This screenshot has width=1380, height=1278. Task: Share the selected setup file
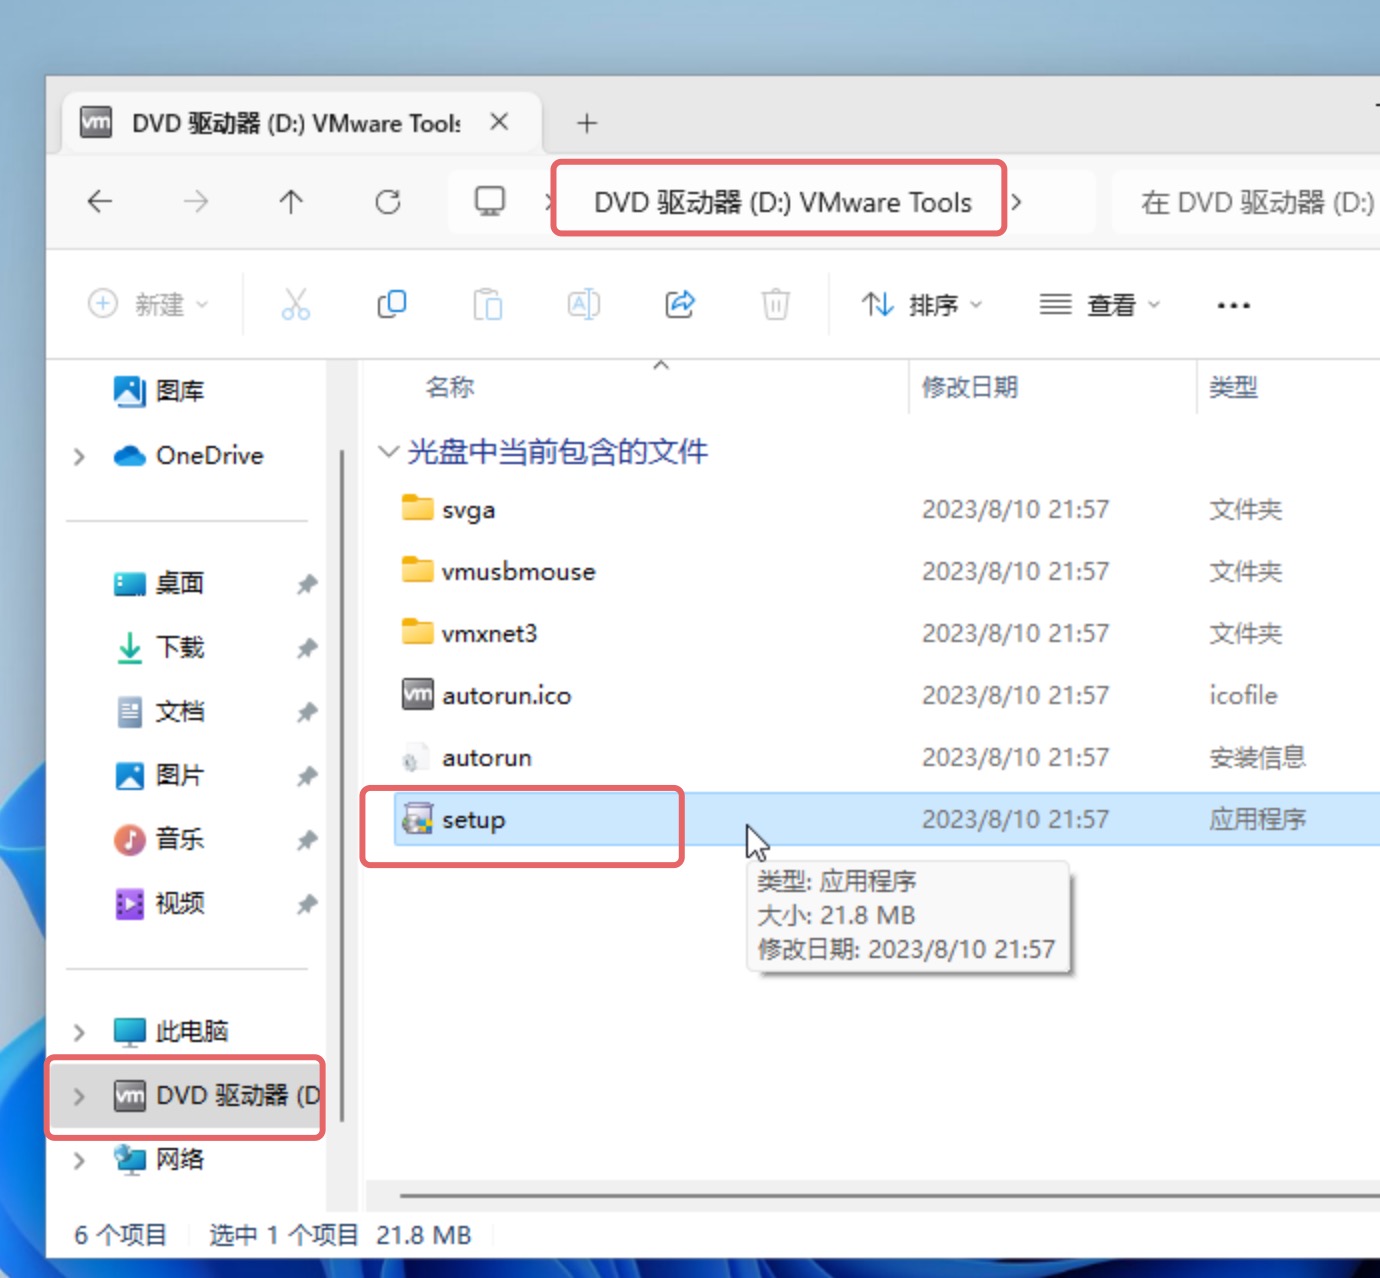[680, 304]
